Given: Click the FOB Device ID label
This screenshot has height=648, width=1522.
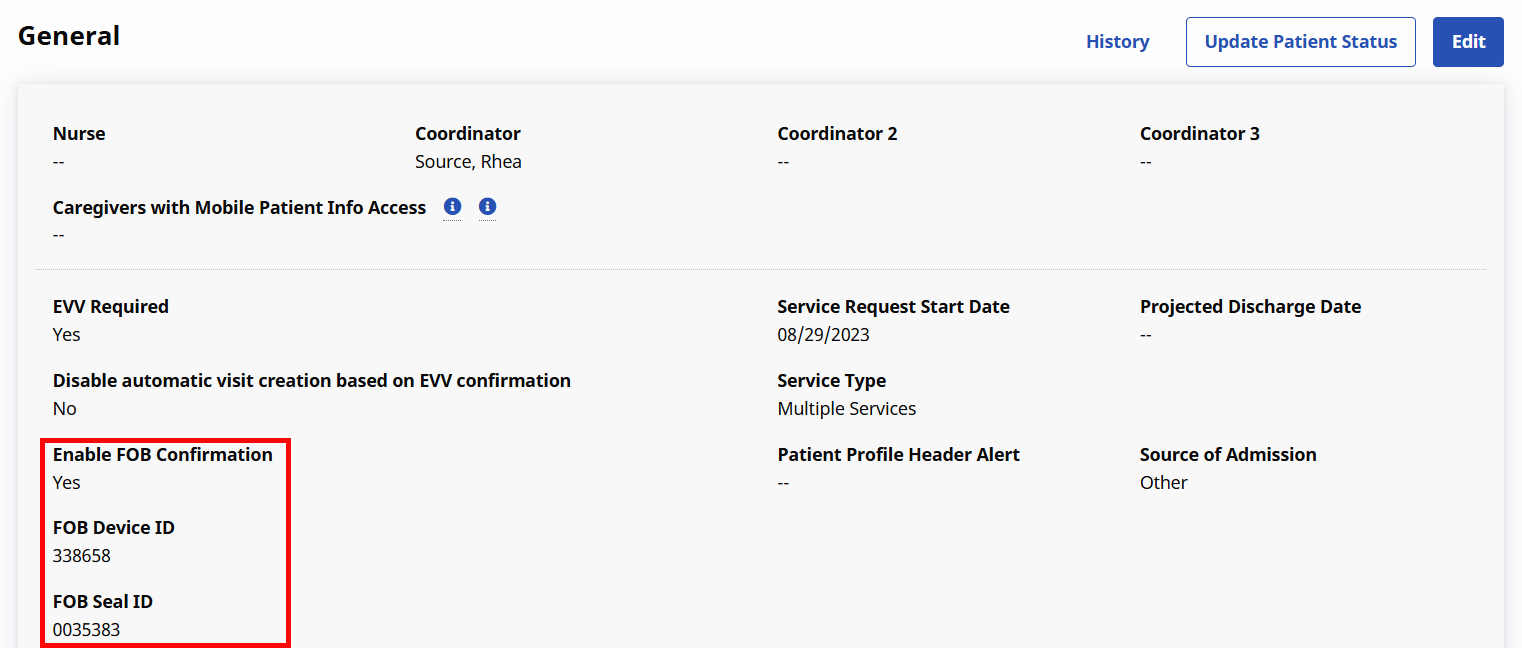Looking at the screenshot, I should tap(114, 527).
